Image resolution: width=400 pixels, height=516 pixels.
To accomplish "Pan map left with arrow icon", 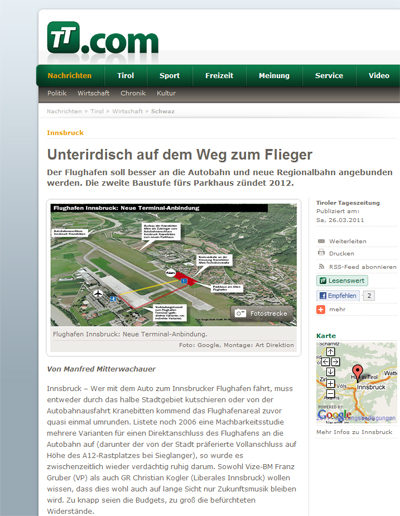I will click(325, 362).
